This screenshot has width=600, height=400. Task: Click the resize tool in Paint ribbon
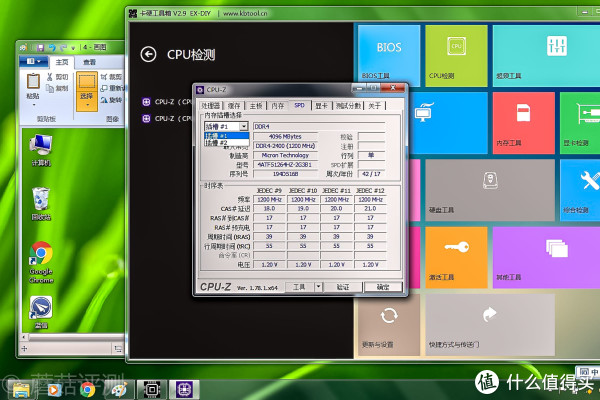[111, 88]
